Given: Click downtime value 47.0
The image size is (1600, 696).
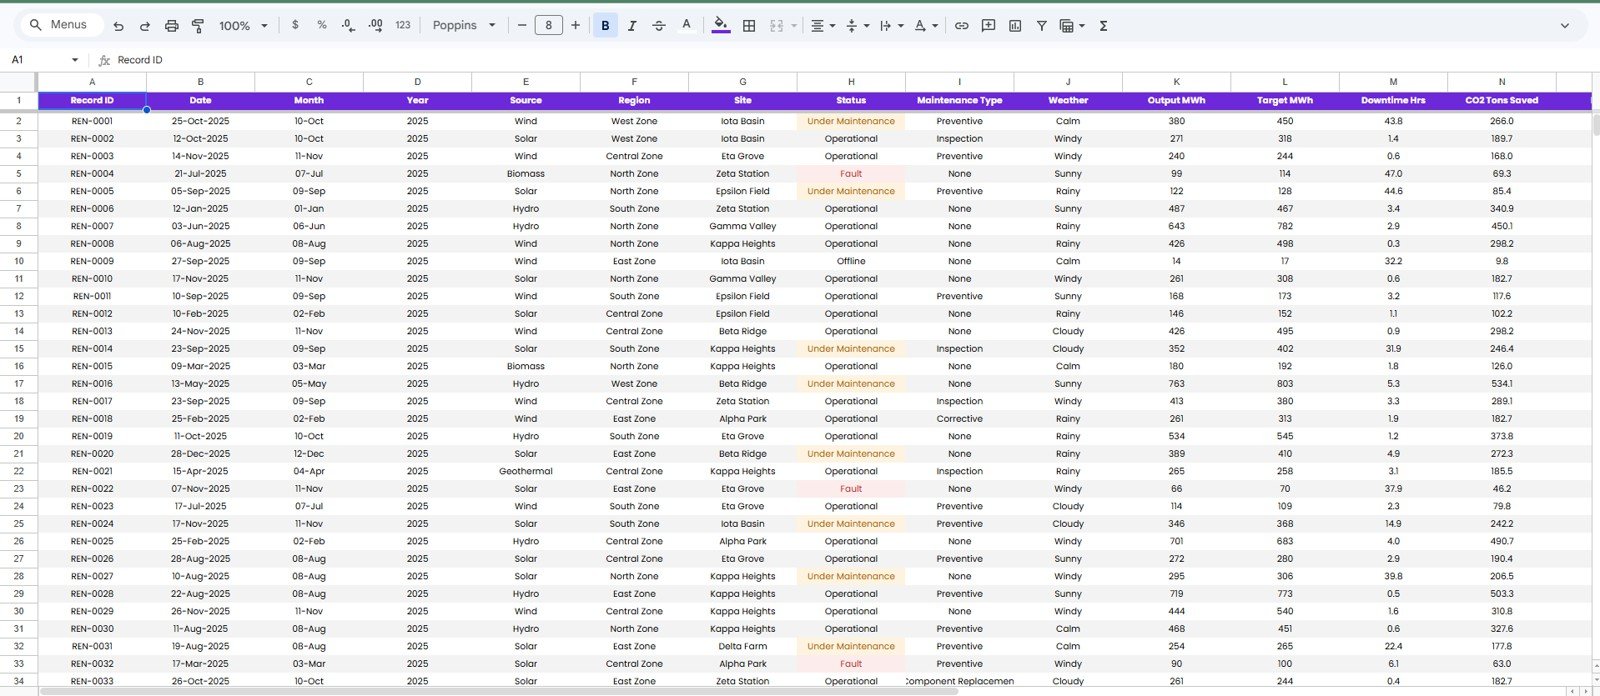Looking at the screenshot, I should tap(1393, 174).
